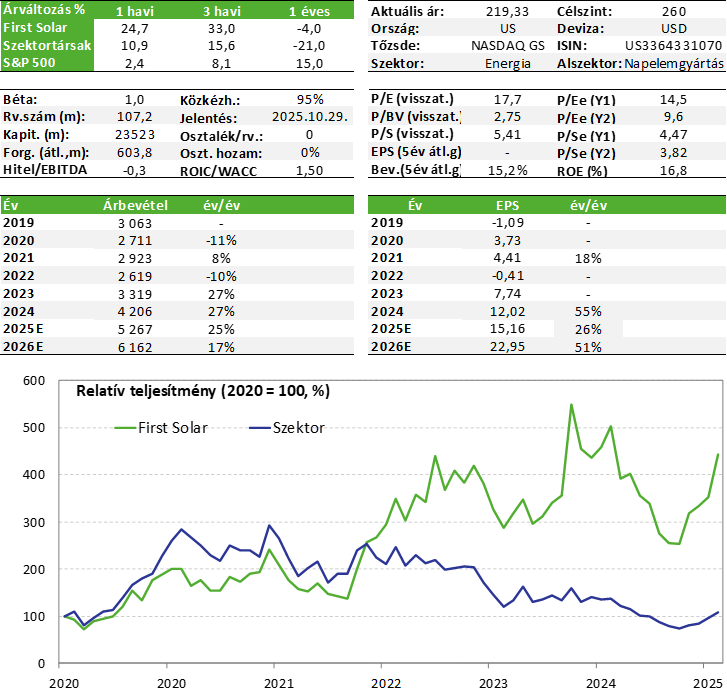The height and width of the screenshot is (693, 727).
Task: Click the exchange value 'NASDAQ GS'
Action: pyautogui.click(x=508, y=45)
